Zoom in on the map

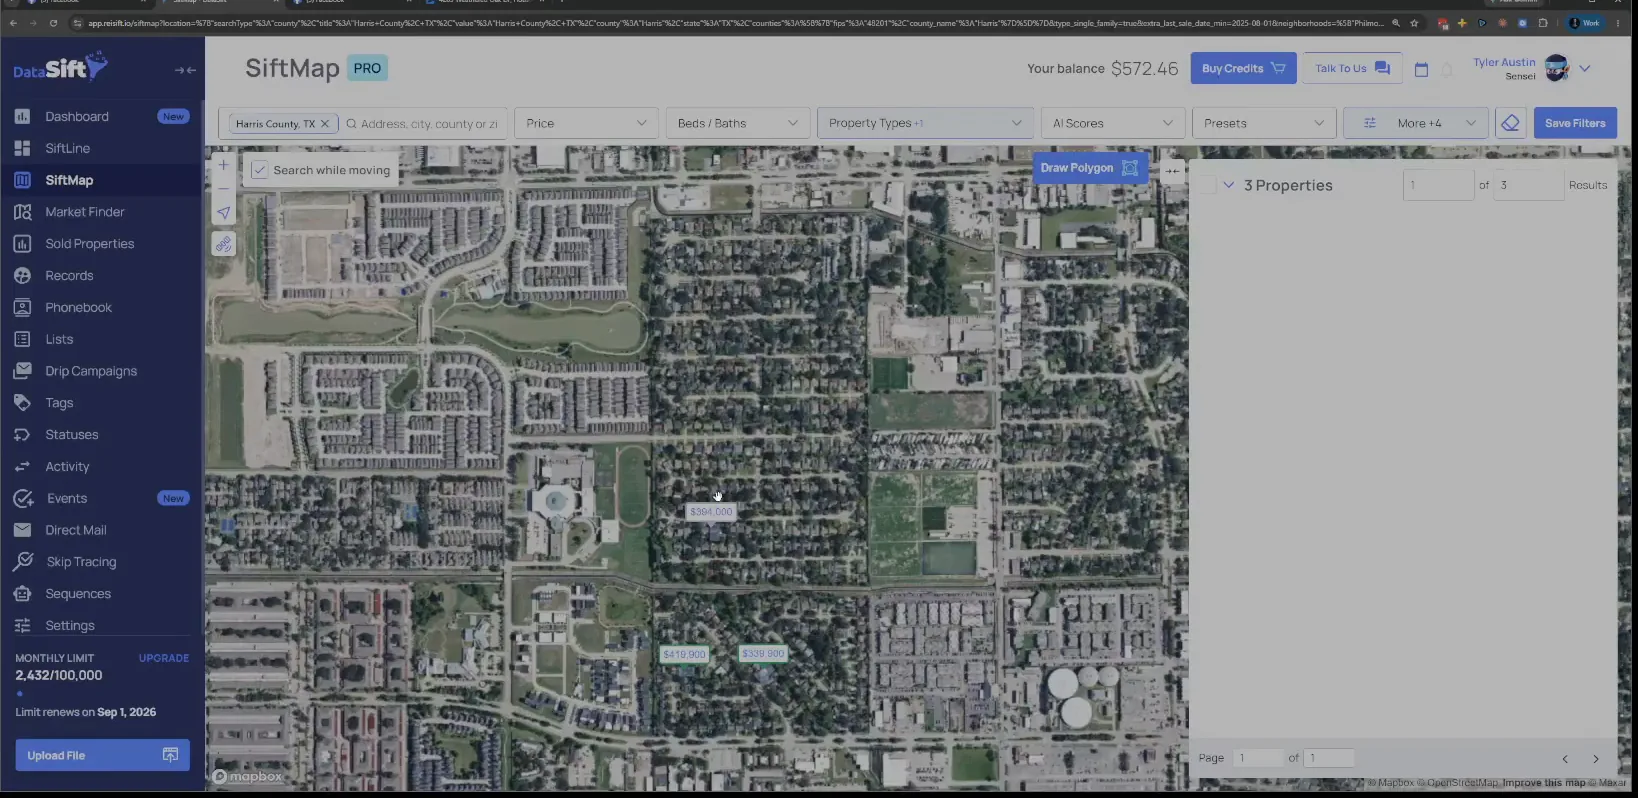(224, 165)
